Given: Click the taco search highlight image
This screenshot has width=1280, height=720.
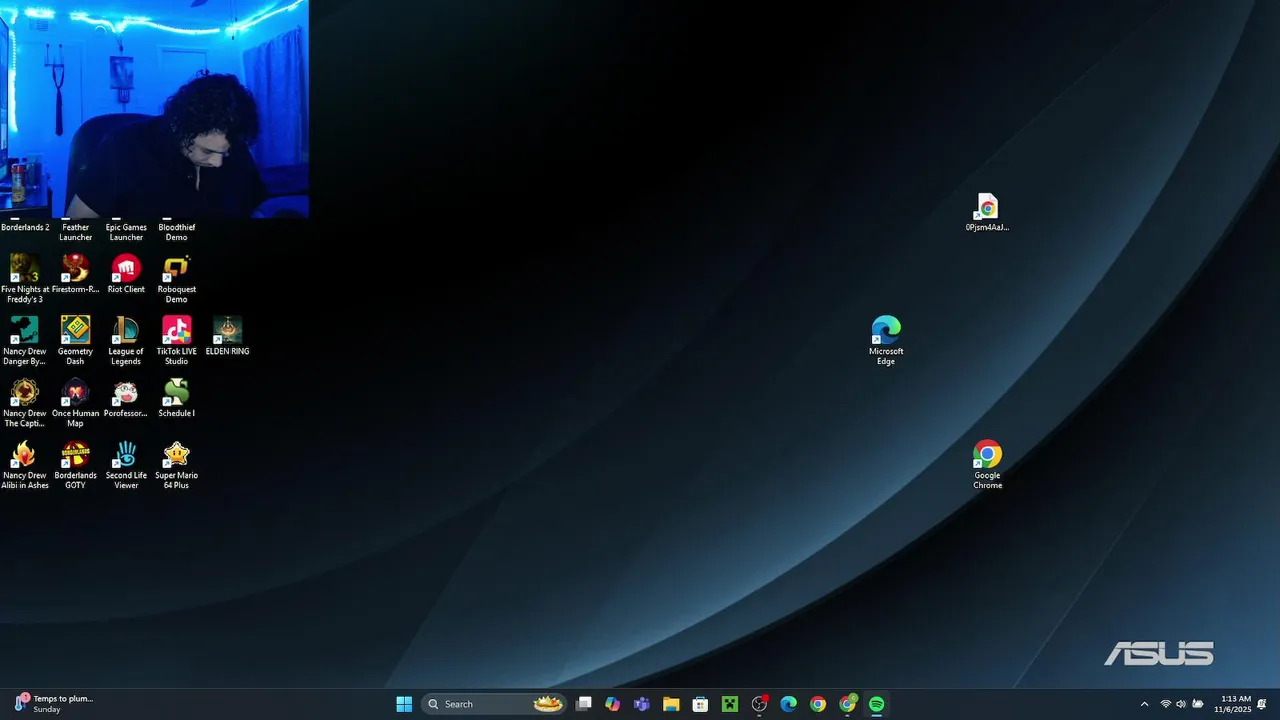Looking at the screenshot, I should (548, 704).
